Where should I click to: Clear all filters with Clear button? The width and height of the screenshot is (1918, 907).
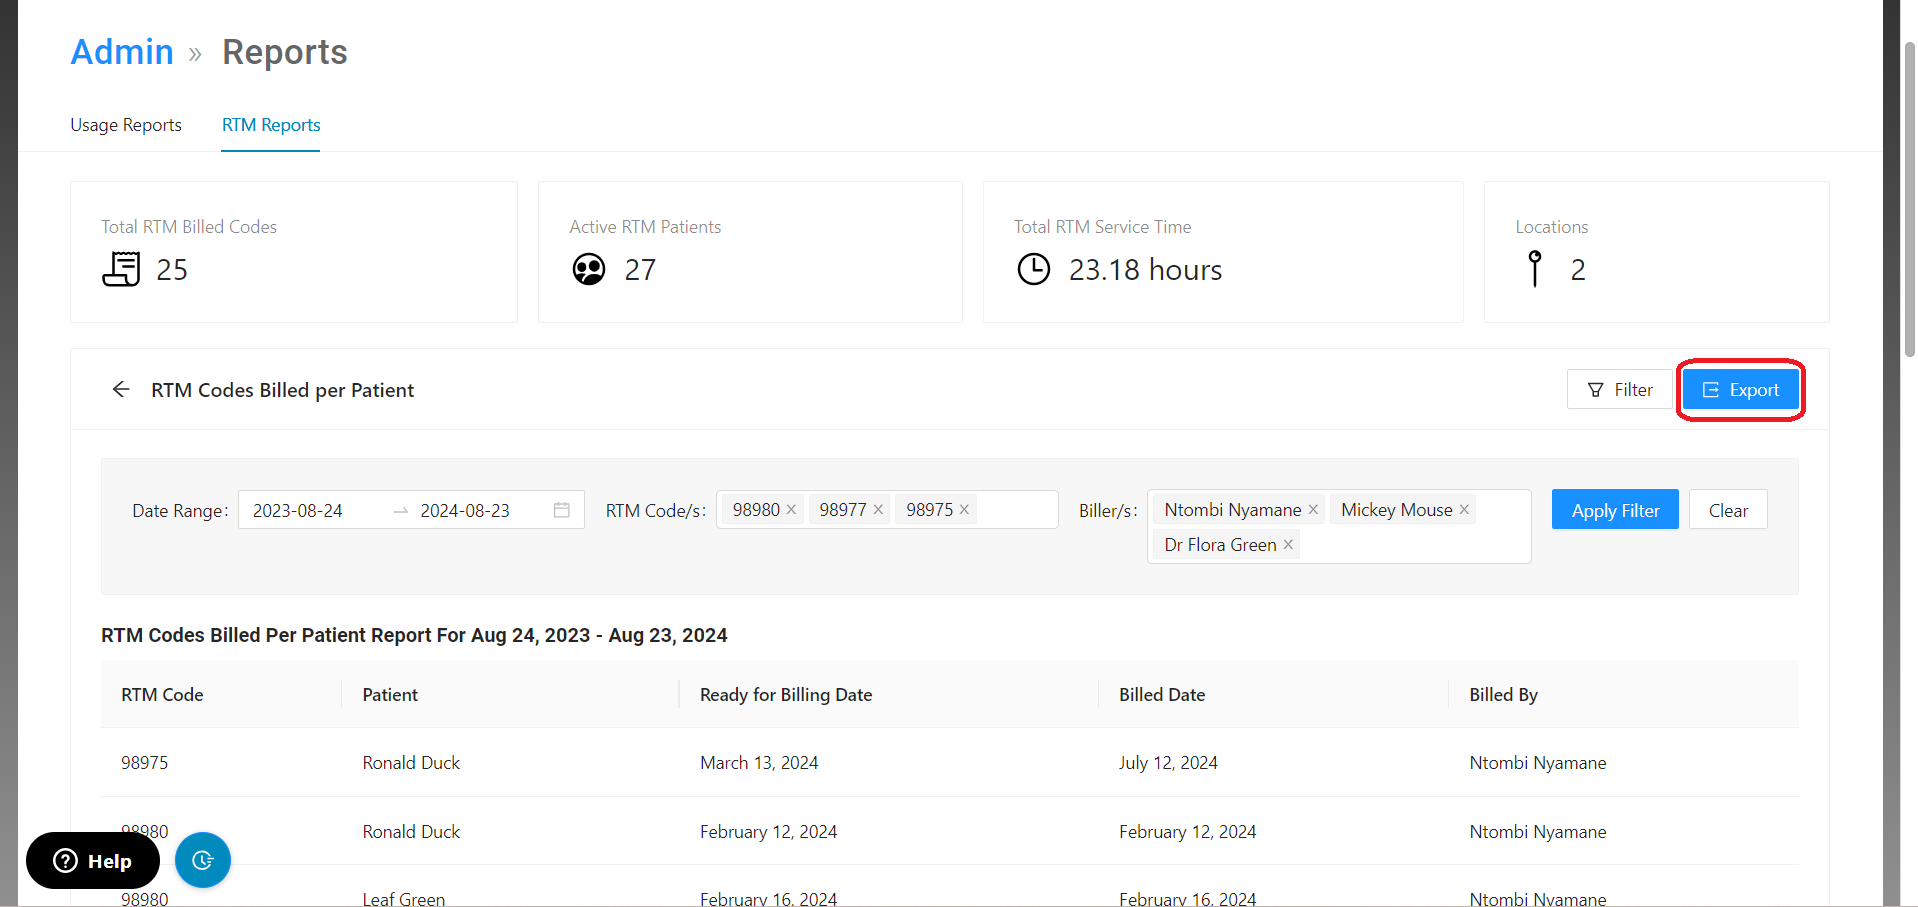click(1727, 510)
